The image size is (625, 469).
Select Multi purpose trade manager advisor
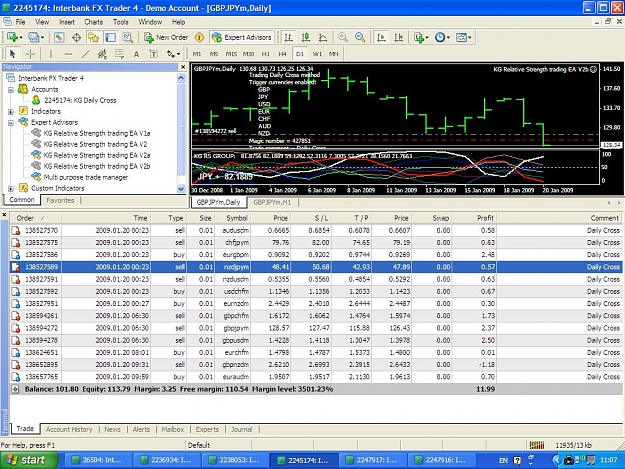point(86,177)
